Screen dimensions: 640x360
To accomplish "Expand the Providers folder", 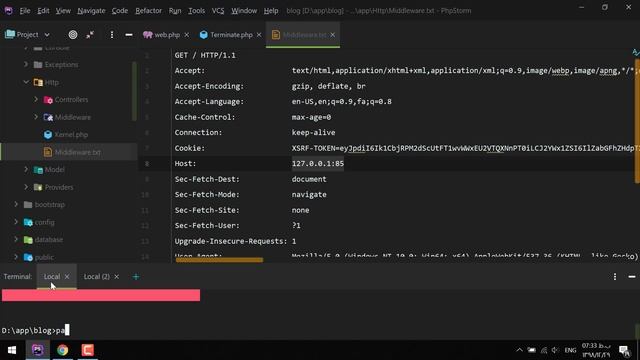I will pos(26,187).
